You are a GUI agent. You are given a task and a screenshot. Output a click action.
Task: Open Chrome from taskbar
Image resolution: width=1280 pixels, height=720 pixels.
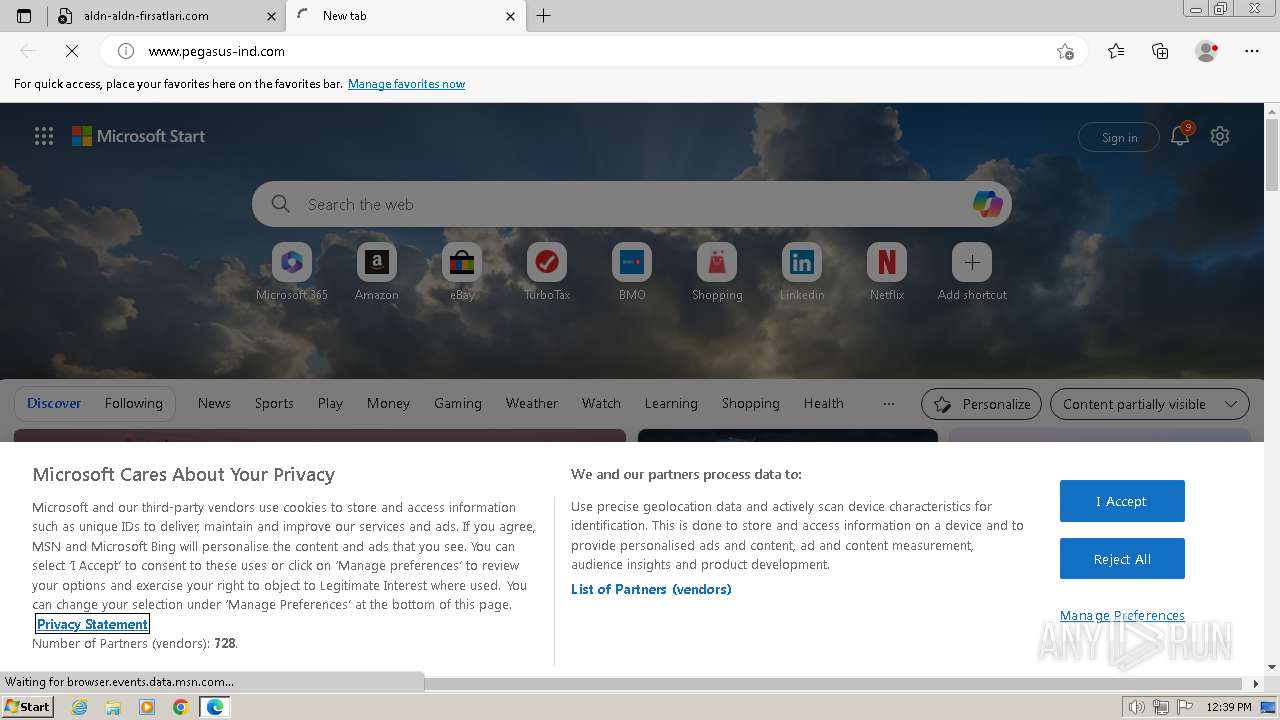[181, 707]
